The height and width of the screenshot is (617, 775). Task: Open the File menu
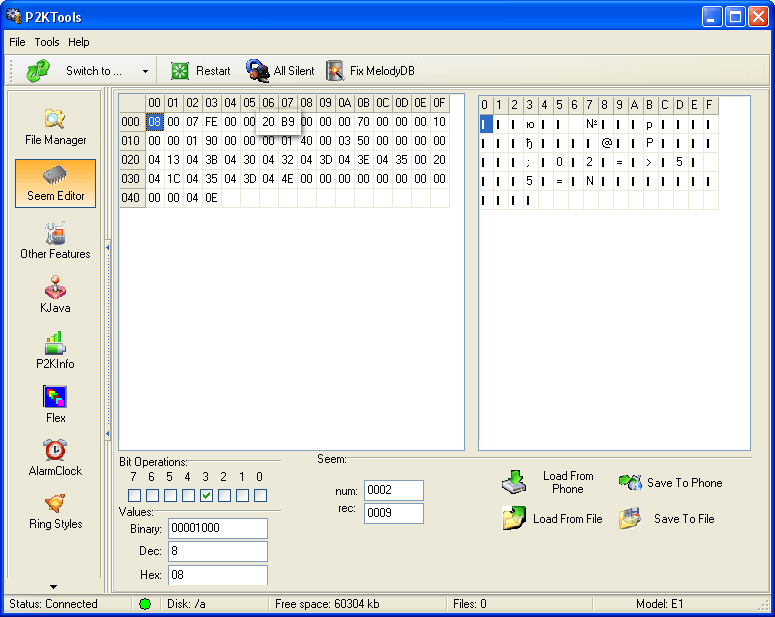(x=17, y=42)
